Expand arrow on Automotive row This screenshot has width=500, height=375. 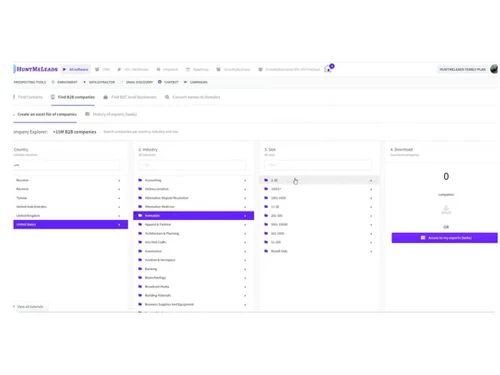pos(245,251)
